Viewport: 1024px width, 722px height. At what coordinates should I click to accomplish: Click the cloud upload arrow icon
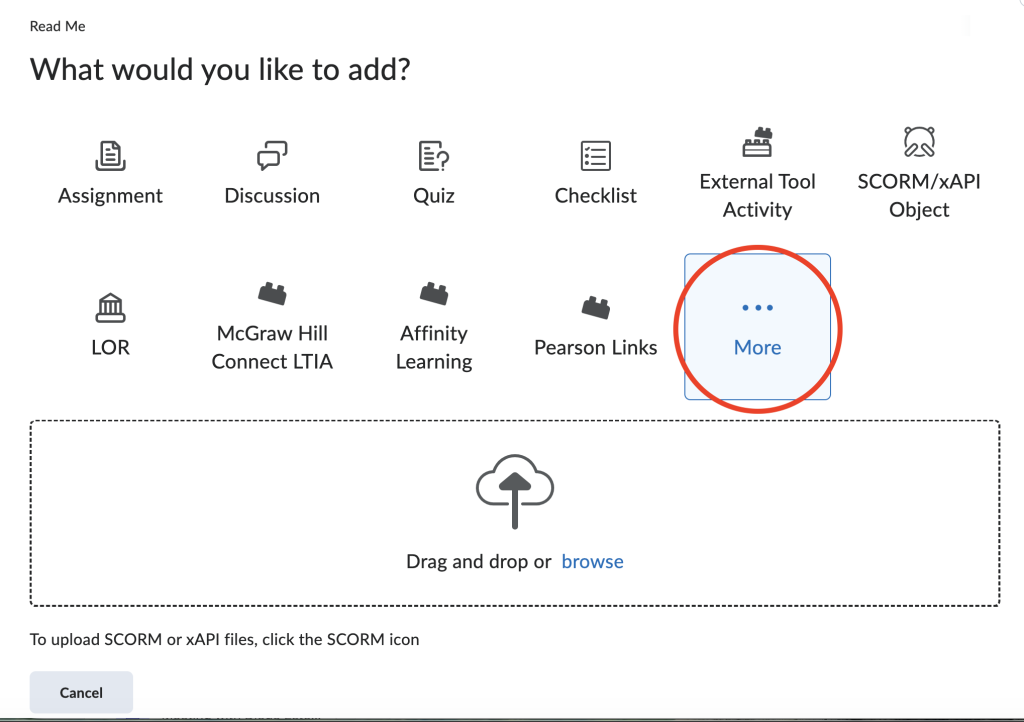pos(515,492)
